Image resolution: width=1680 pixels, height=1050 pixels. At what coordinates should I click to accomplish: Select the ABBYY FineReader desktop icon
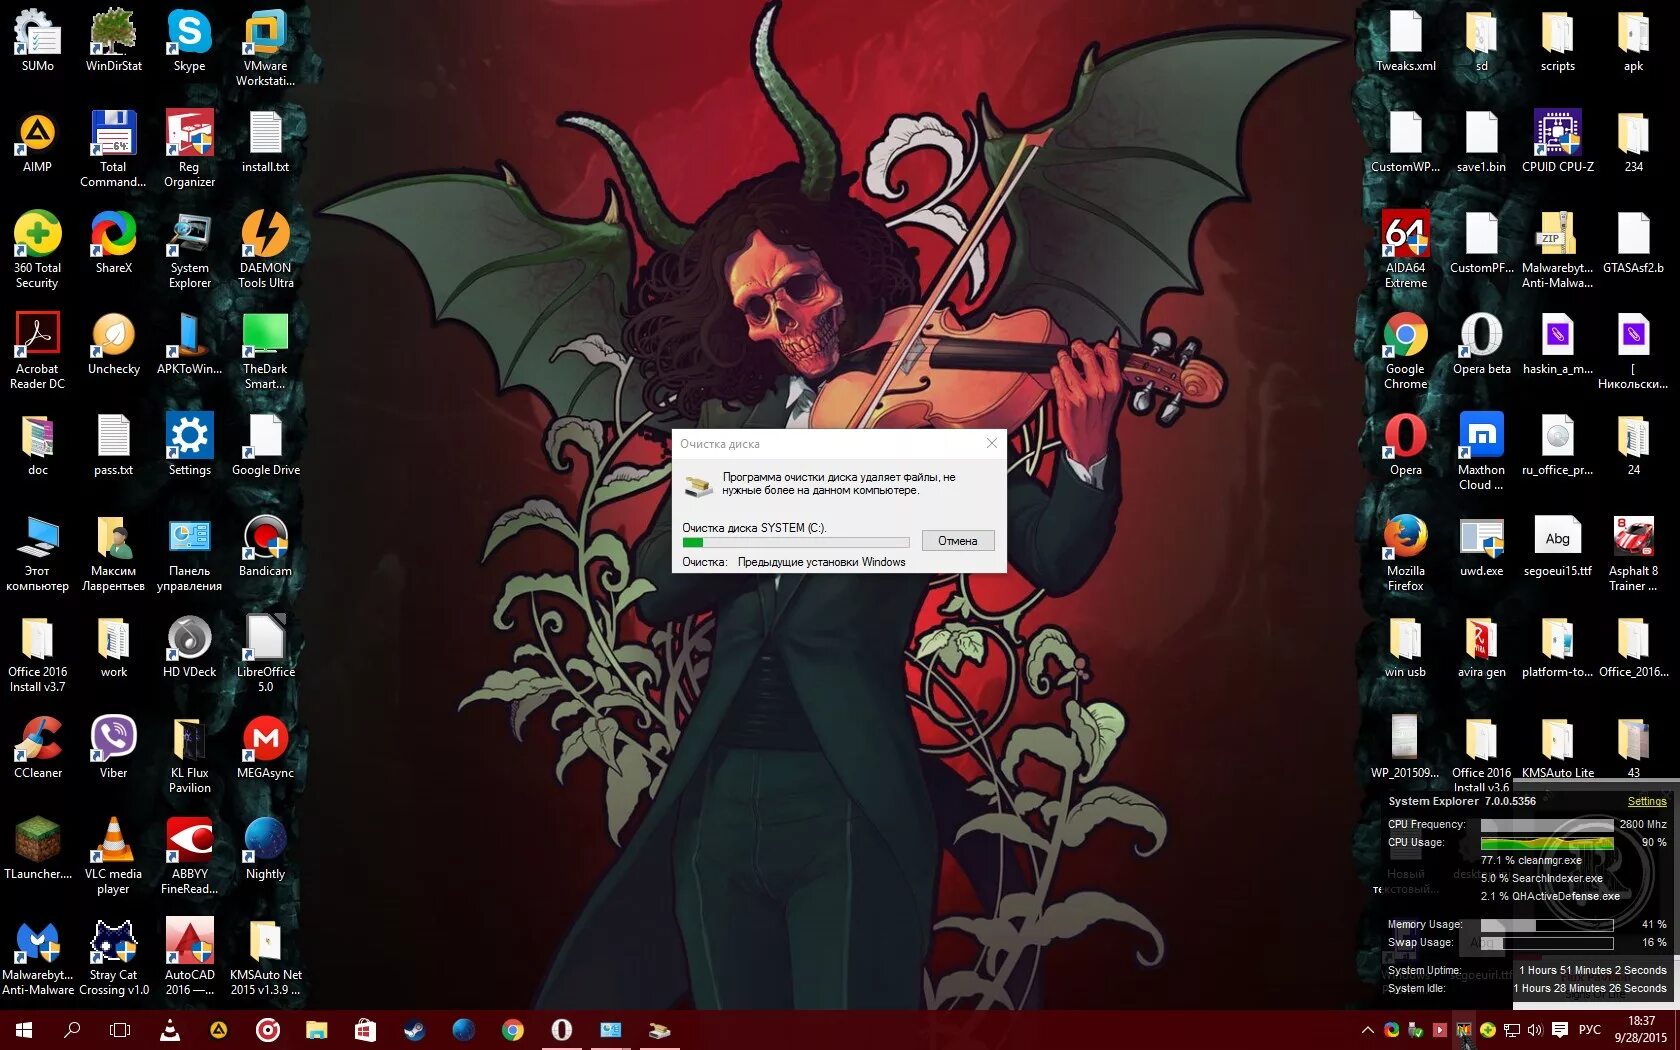(x=190, y=856)
